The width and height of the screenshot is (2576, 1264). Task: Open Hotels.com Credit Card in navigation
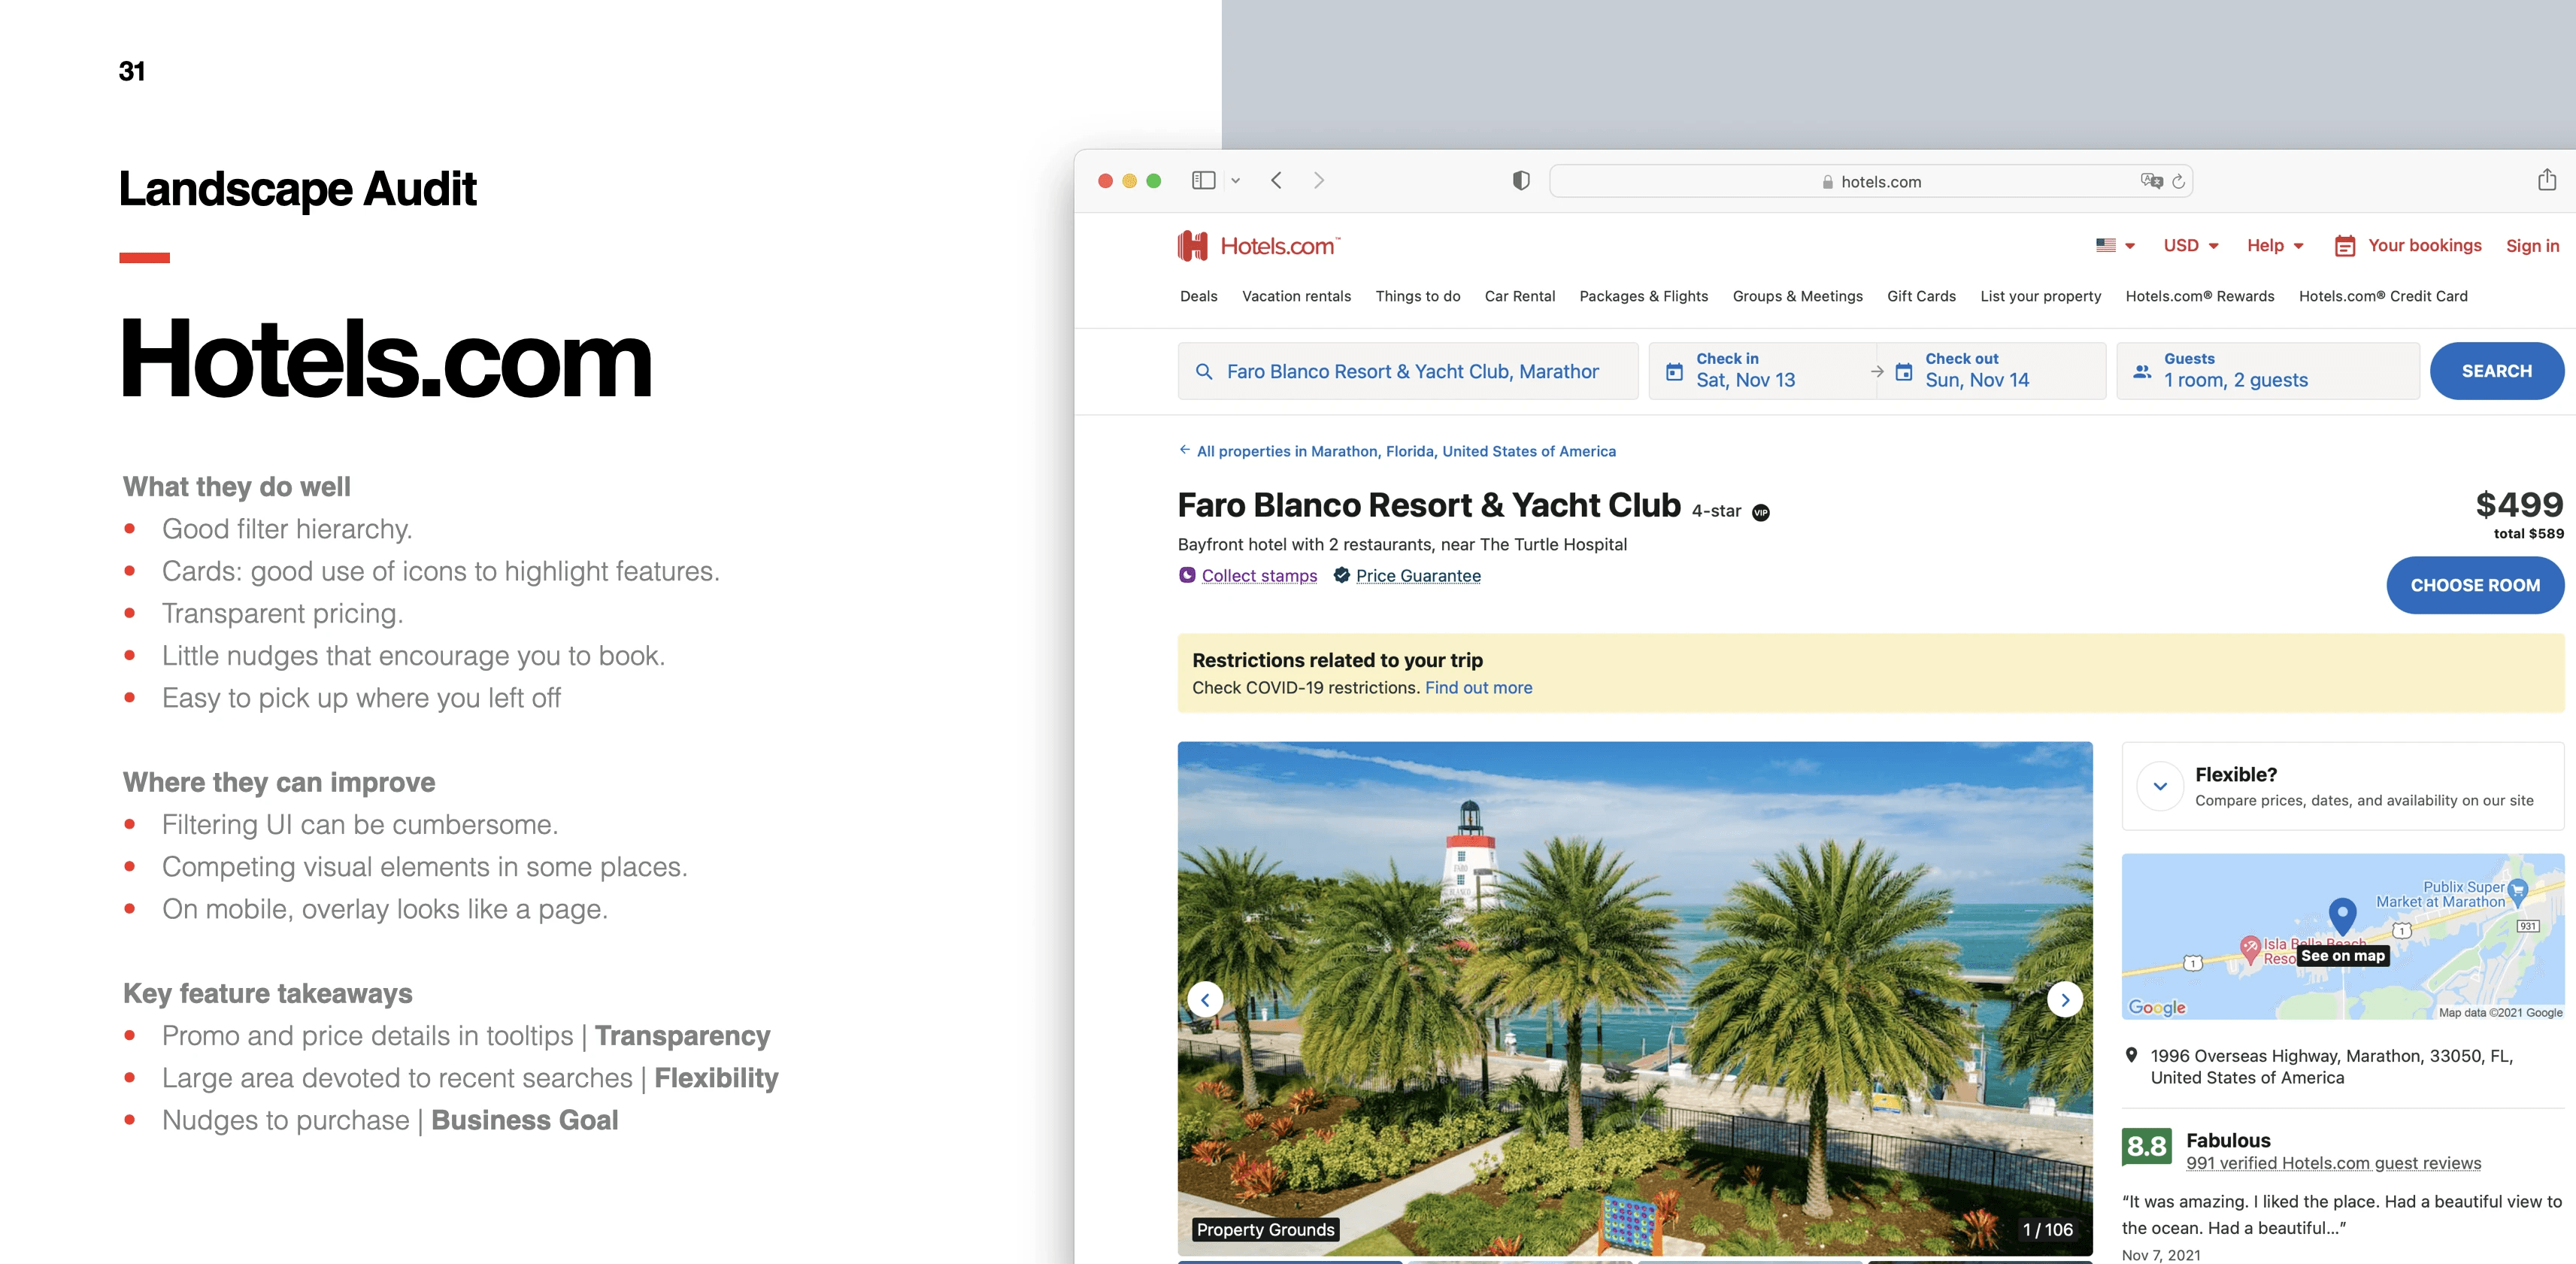(x=2382, y=296)
